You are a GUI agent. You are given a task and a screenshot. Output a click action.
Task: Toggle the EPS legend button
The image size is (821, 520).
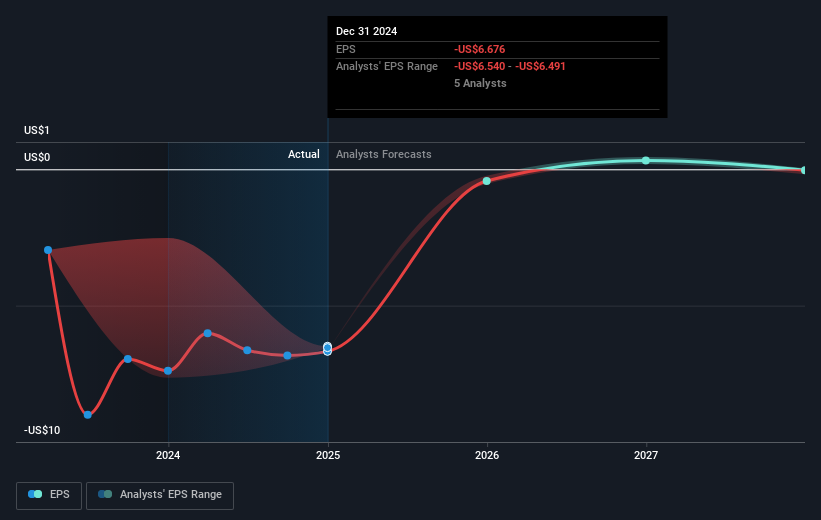pyautogui.click(x=49, y=495)
